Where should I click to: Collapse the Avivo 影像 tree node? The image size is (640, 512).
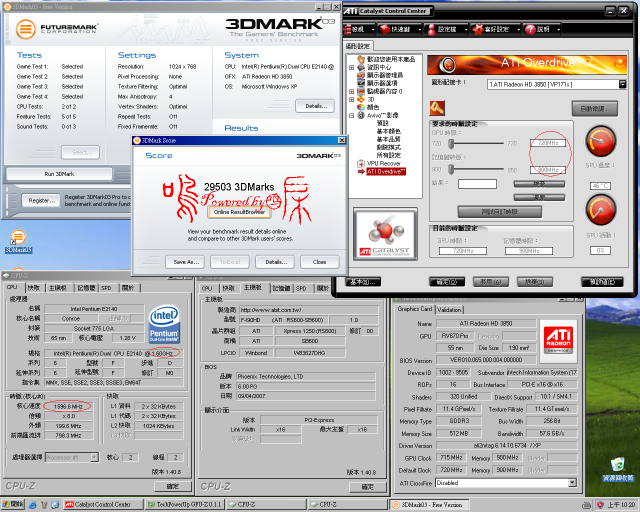351,116
